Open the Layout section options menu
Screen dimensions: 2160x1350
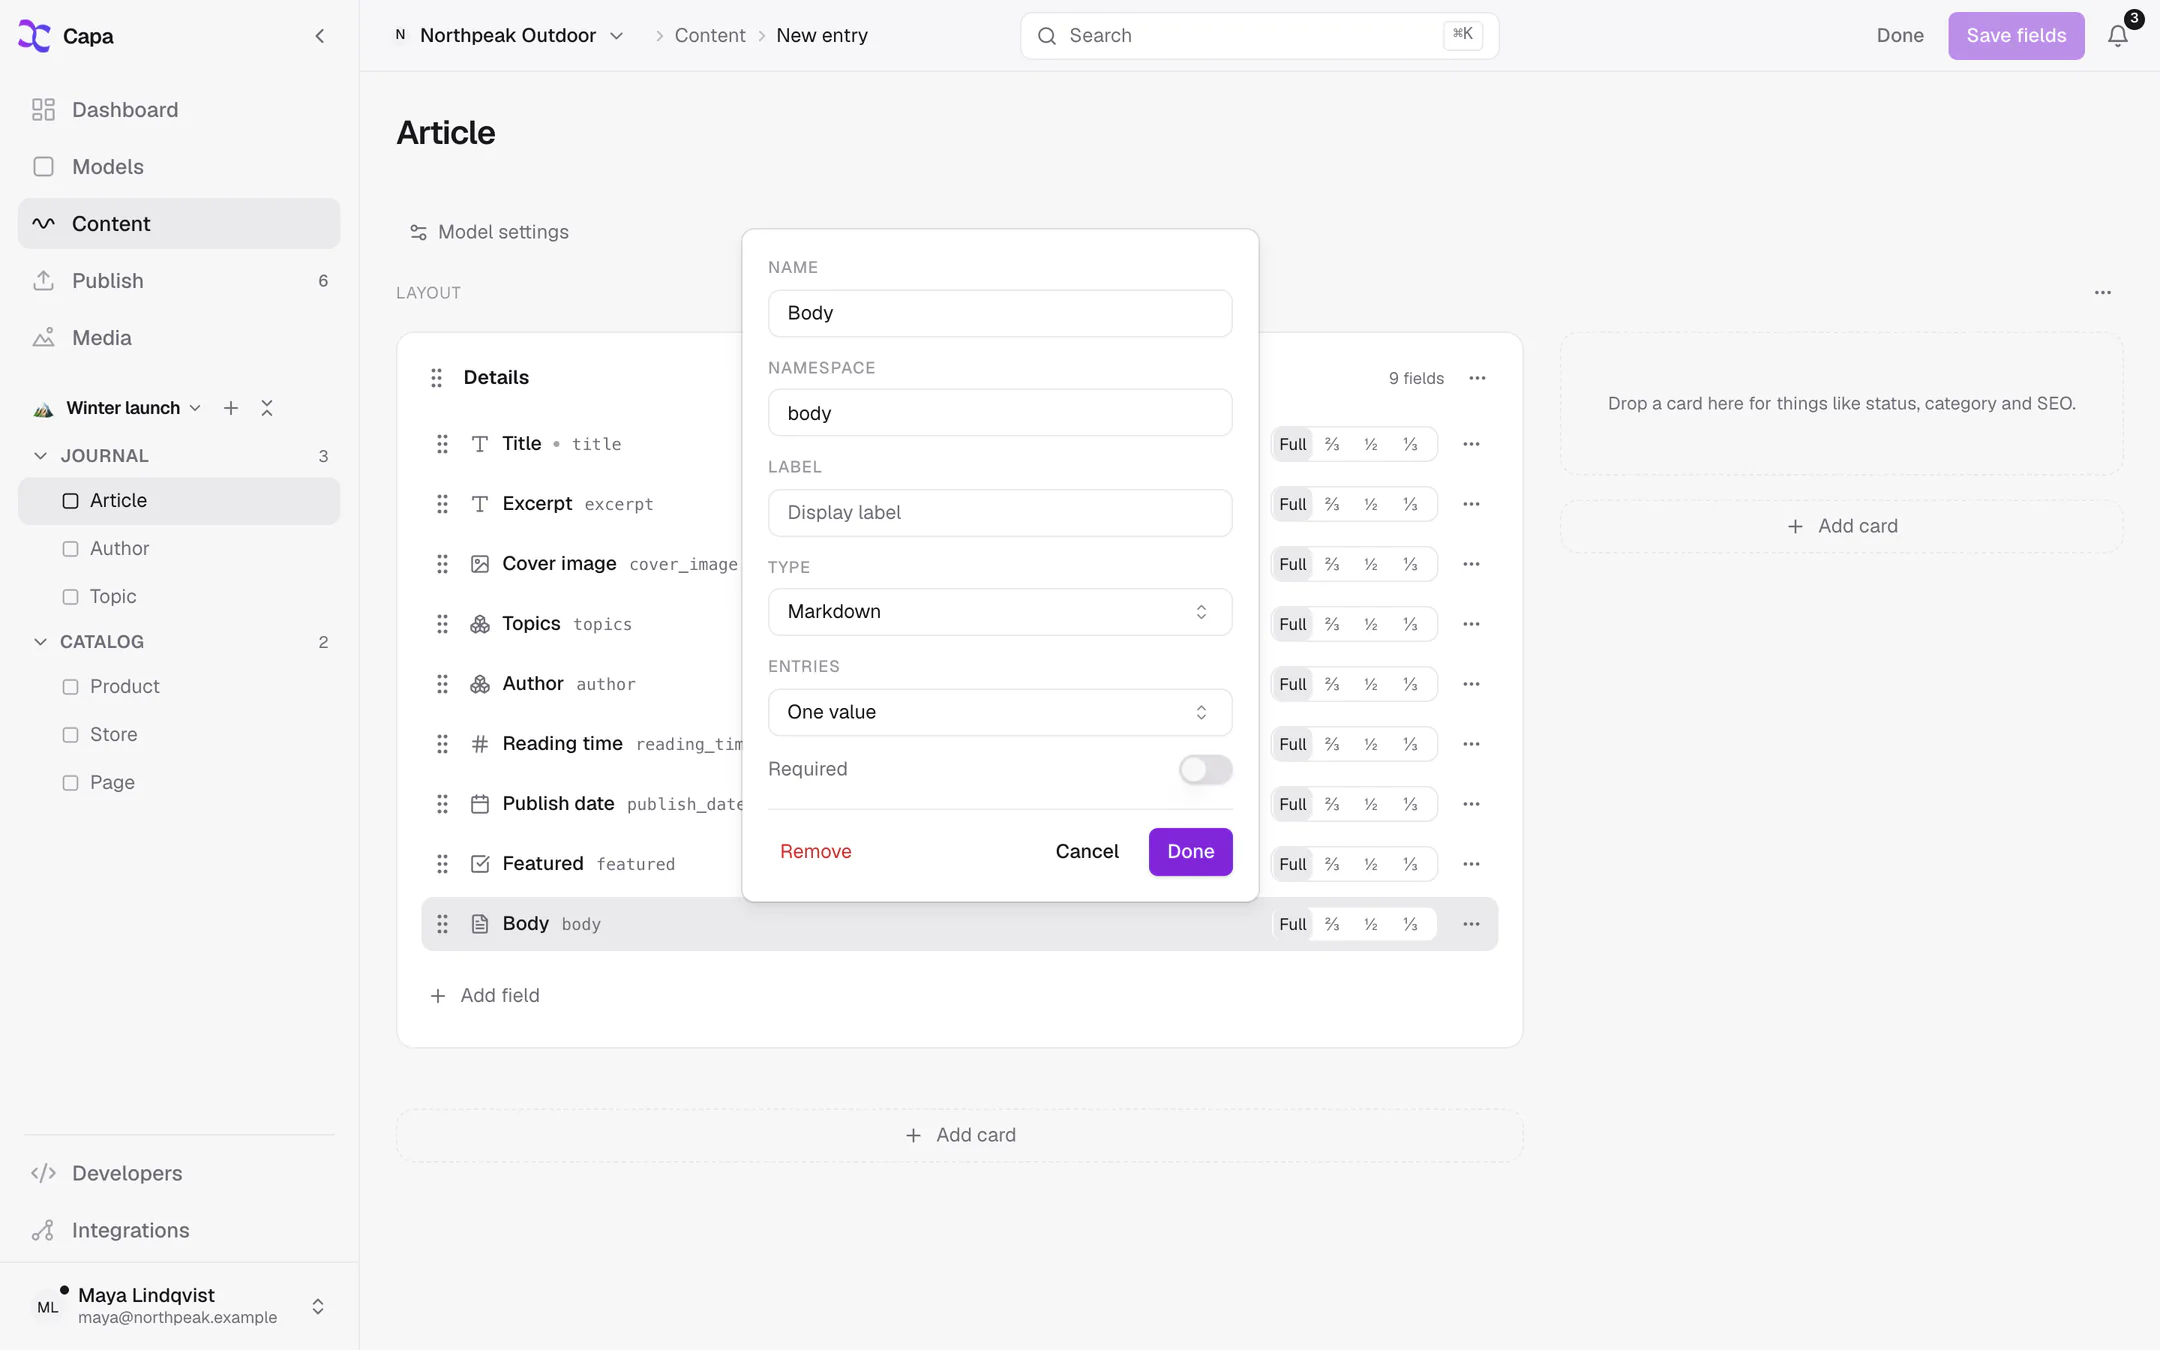(2103, 293)
